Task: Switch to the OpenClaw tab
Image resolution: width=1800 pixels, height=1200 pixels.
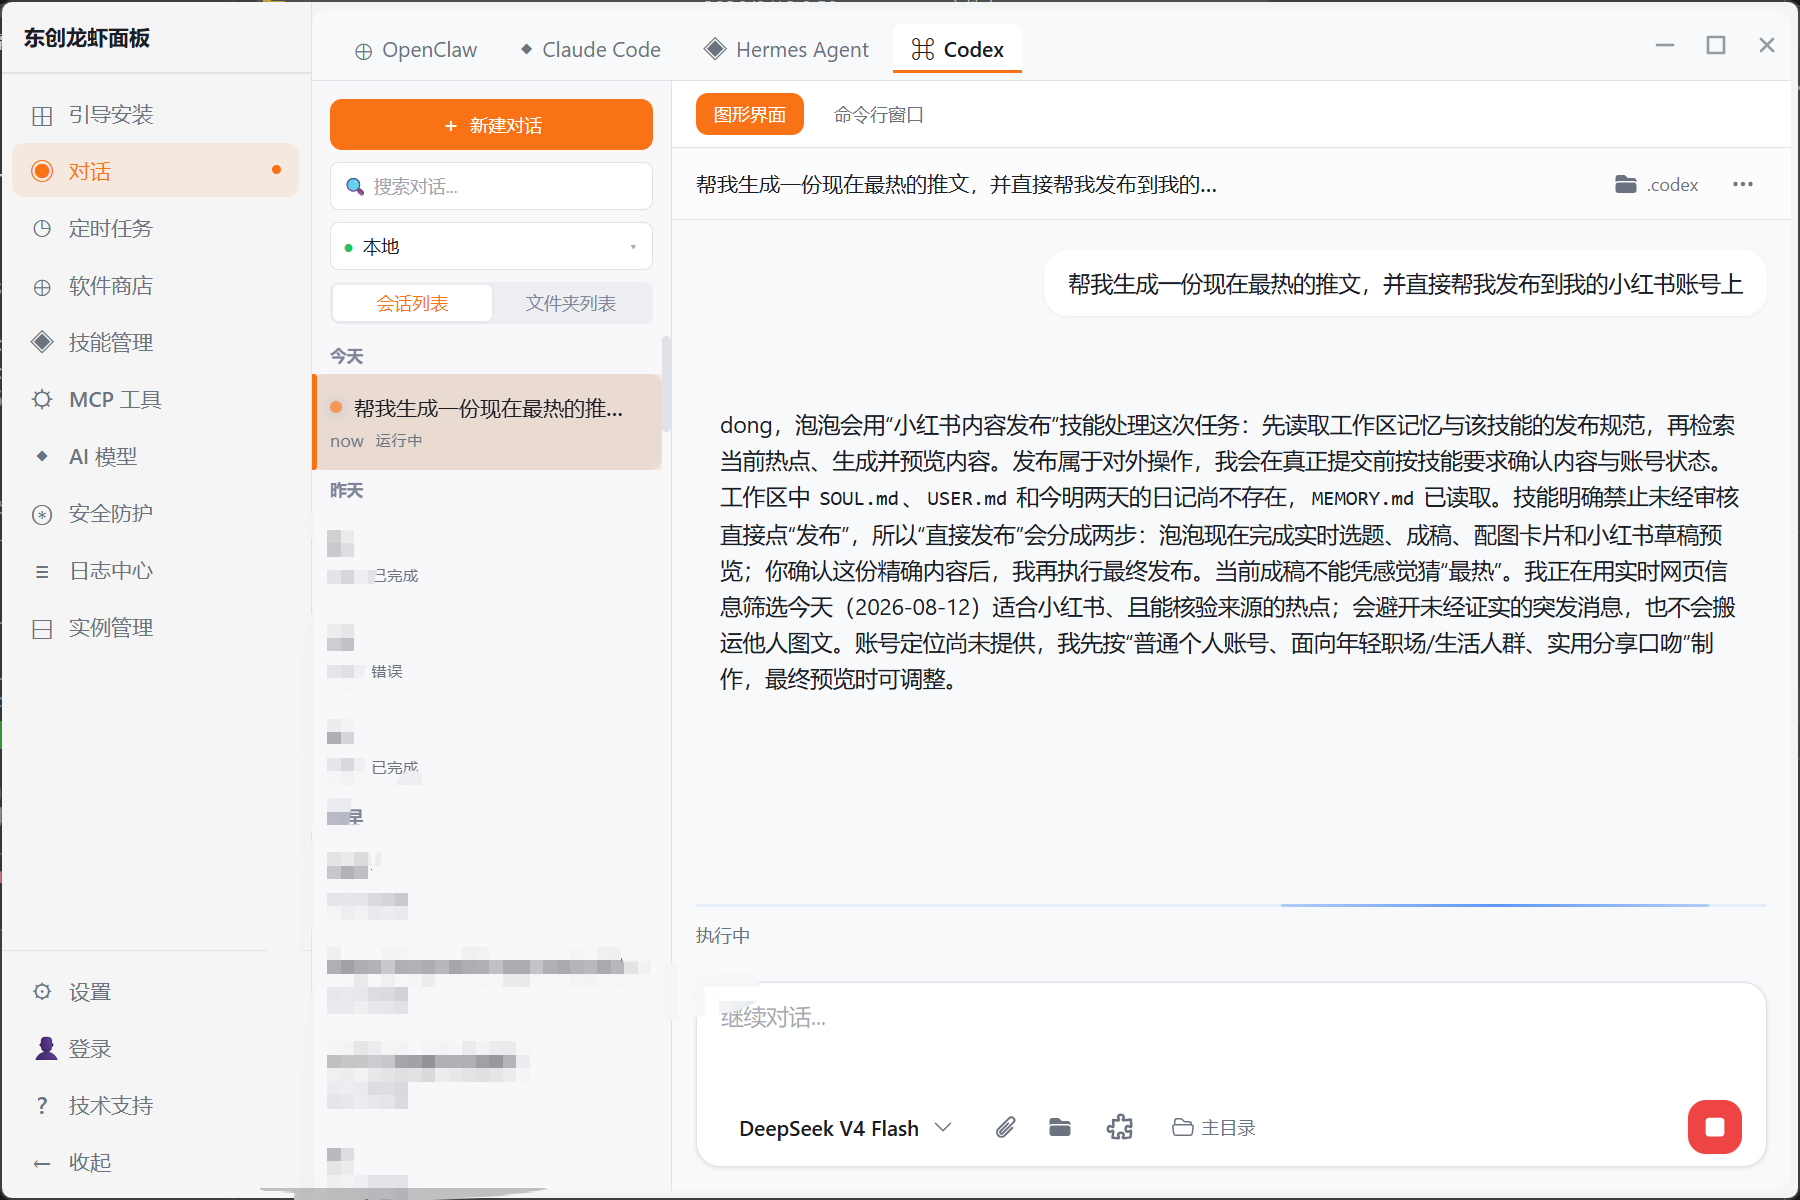Action: pos(416,50)
